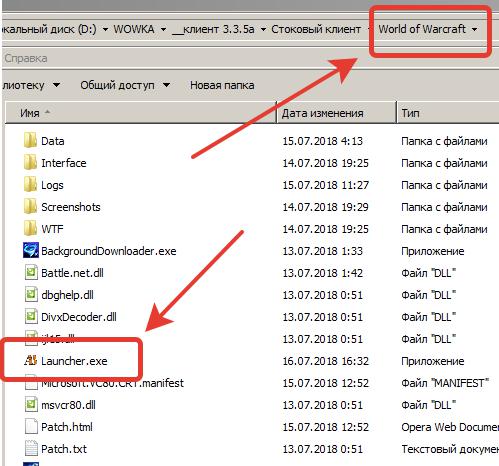Viewport: 499px width, 466px height.
Task: Go to Стоковый клиент breadcrumb
Action: 316,29
